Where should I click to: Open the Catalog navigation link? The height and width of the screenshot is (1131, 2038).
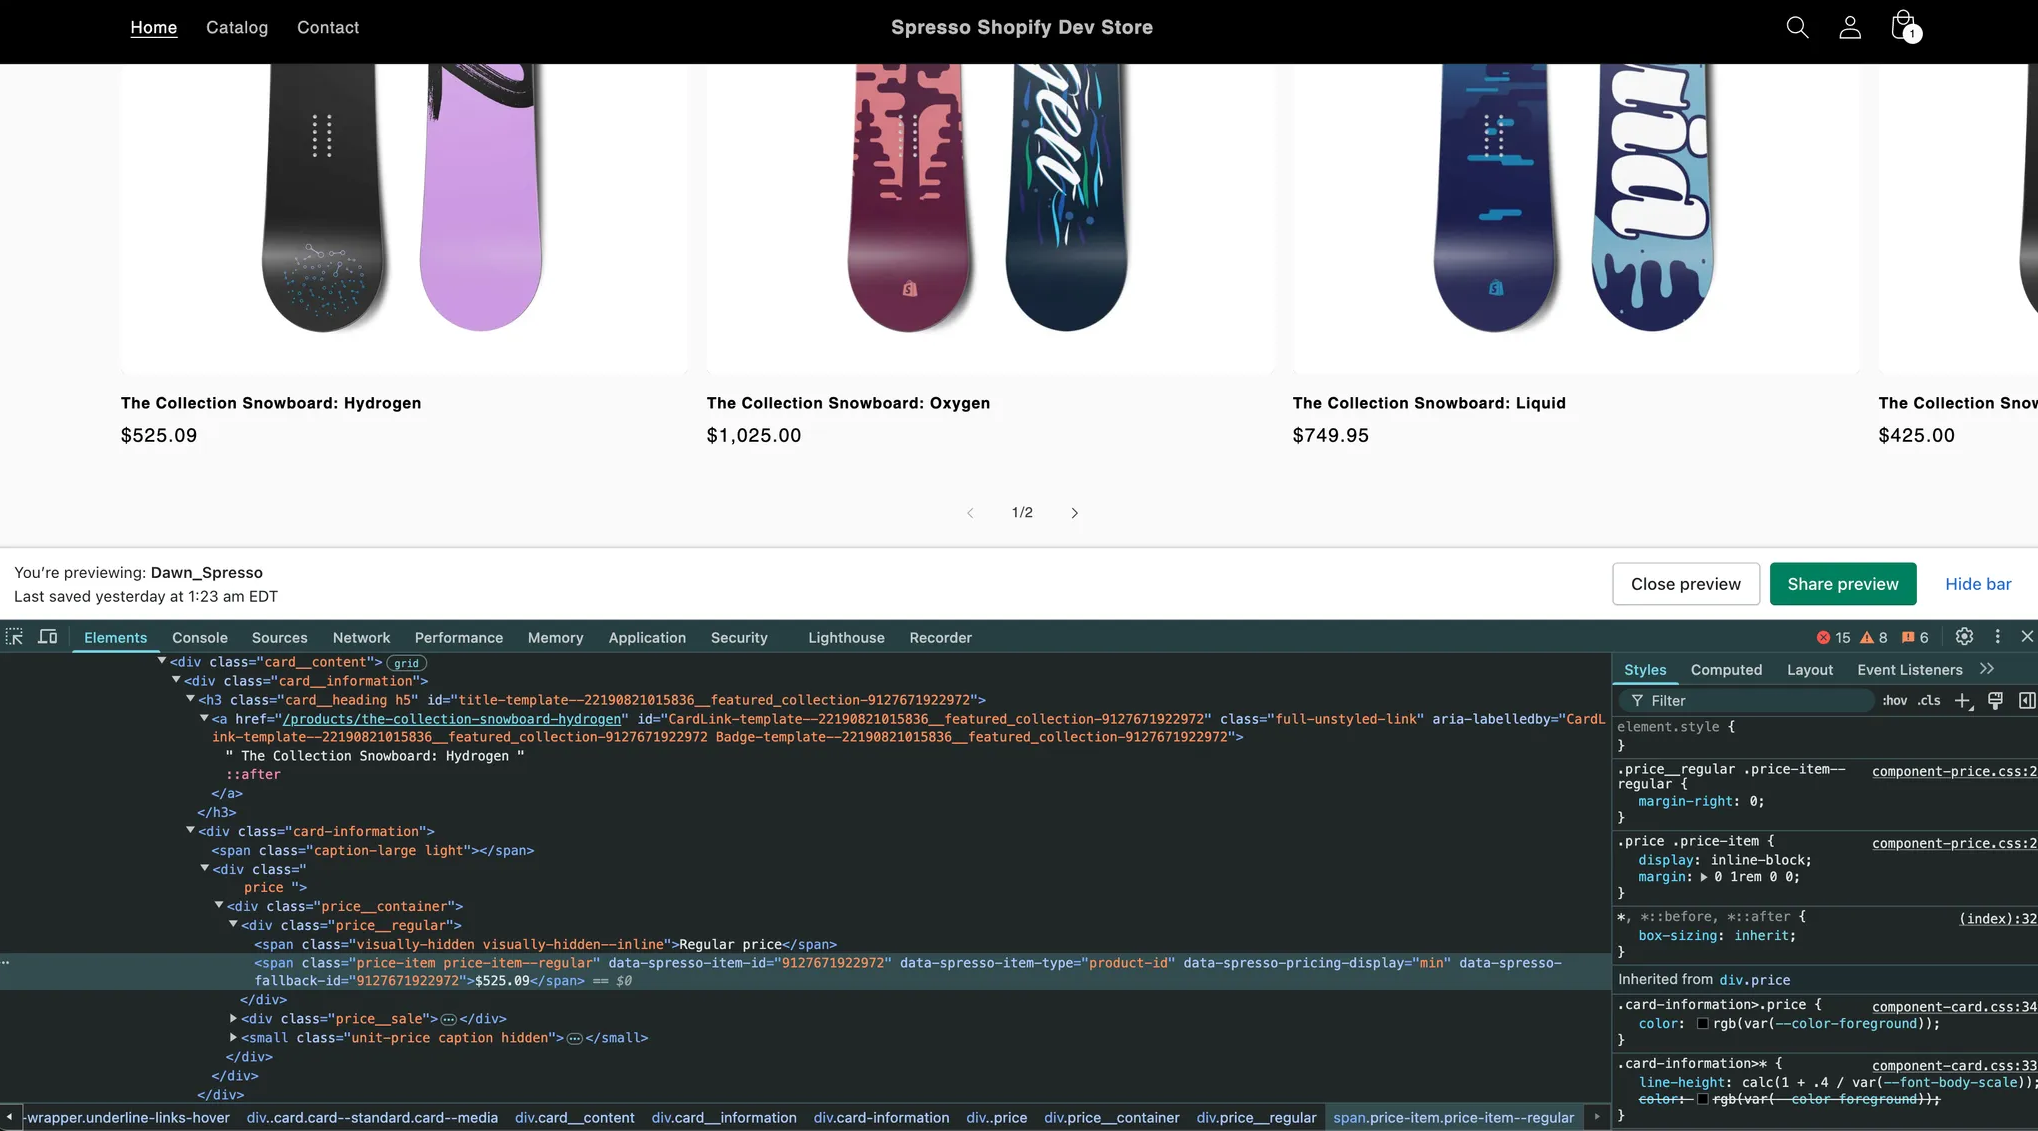pyautogui.click(x=237, y=27)
